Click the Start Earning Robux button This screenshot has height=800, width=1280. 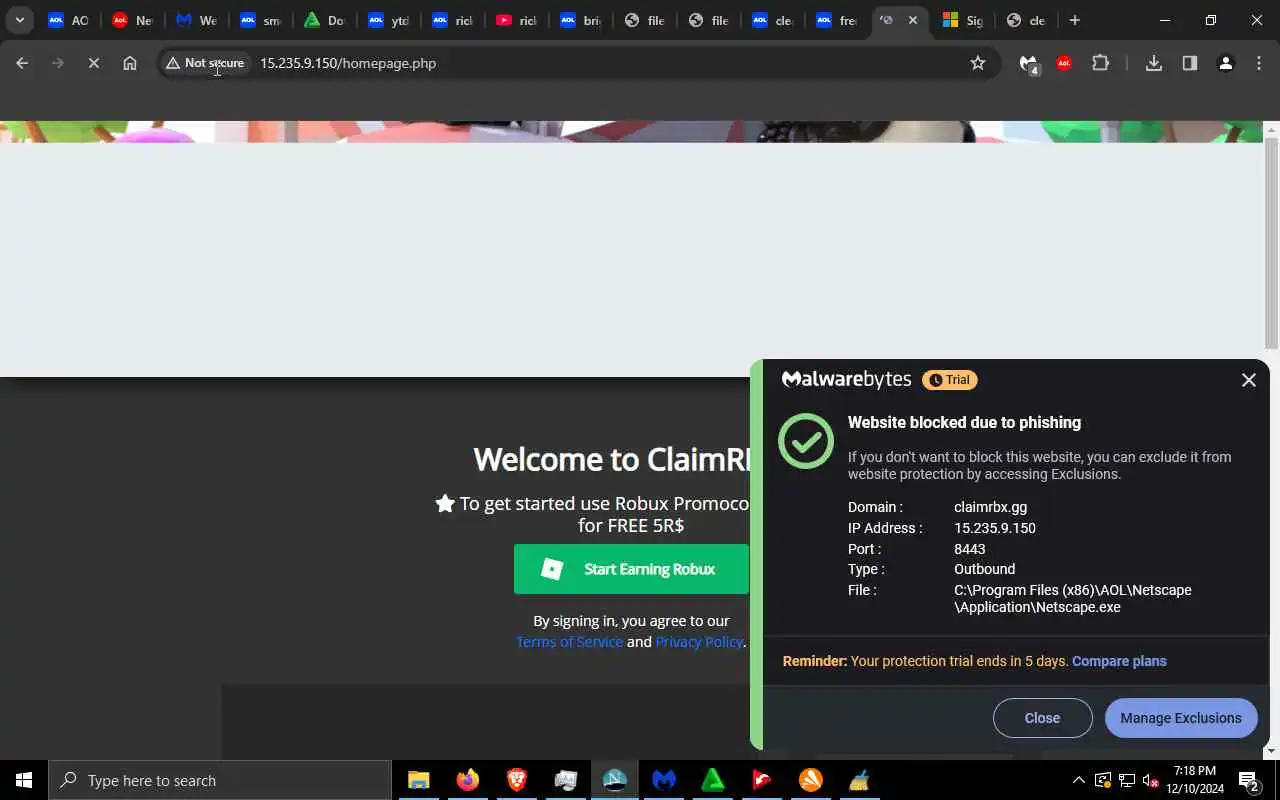[x=631, y=569]
